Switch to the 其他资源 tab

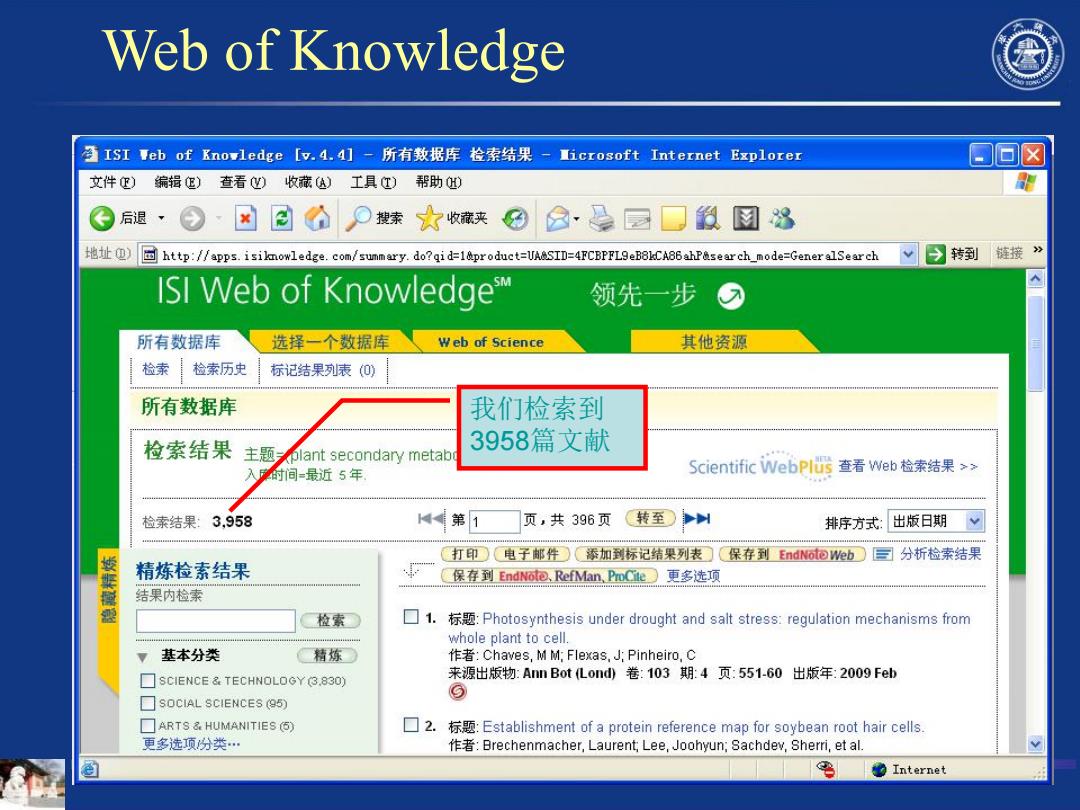click(x=714, y=342)
